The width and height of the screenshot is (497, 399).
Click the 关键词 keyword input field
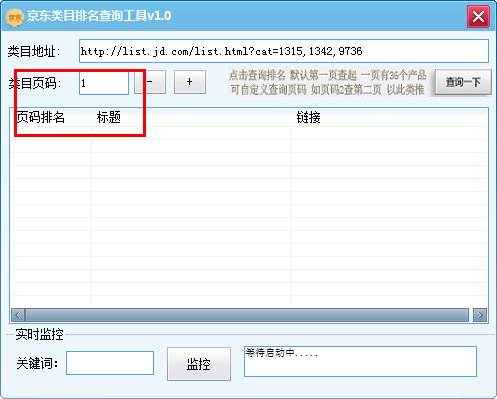point(110,363)
